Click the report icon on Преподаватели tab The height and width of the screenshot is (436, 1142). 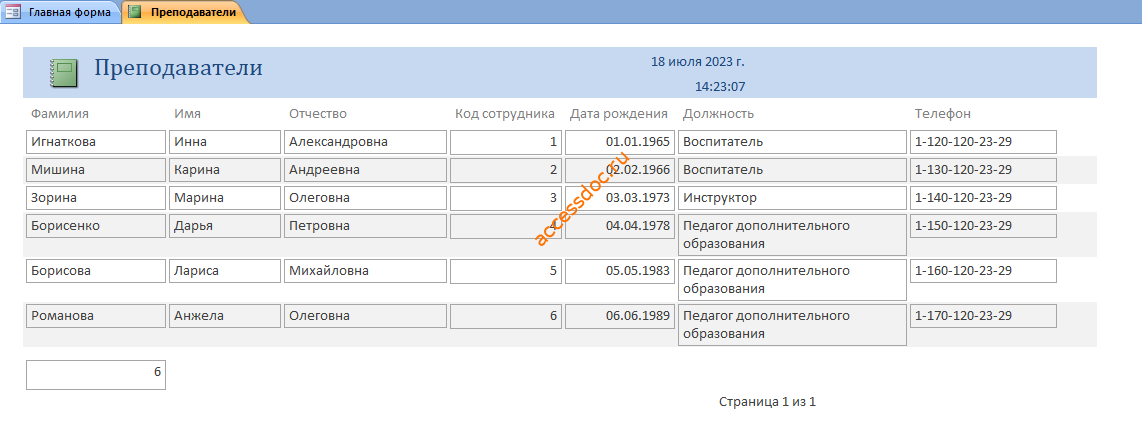(135, 12)
